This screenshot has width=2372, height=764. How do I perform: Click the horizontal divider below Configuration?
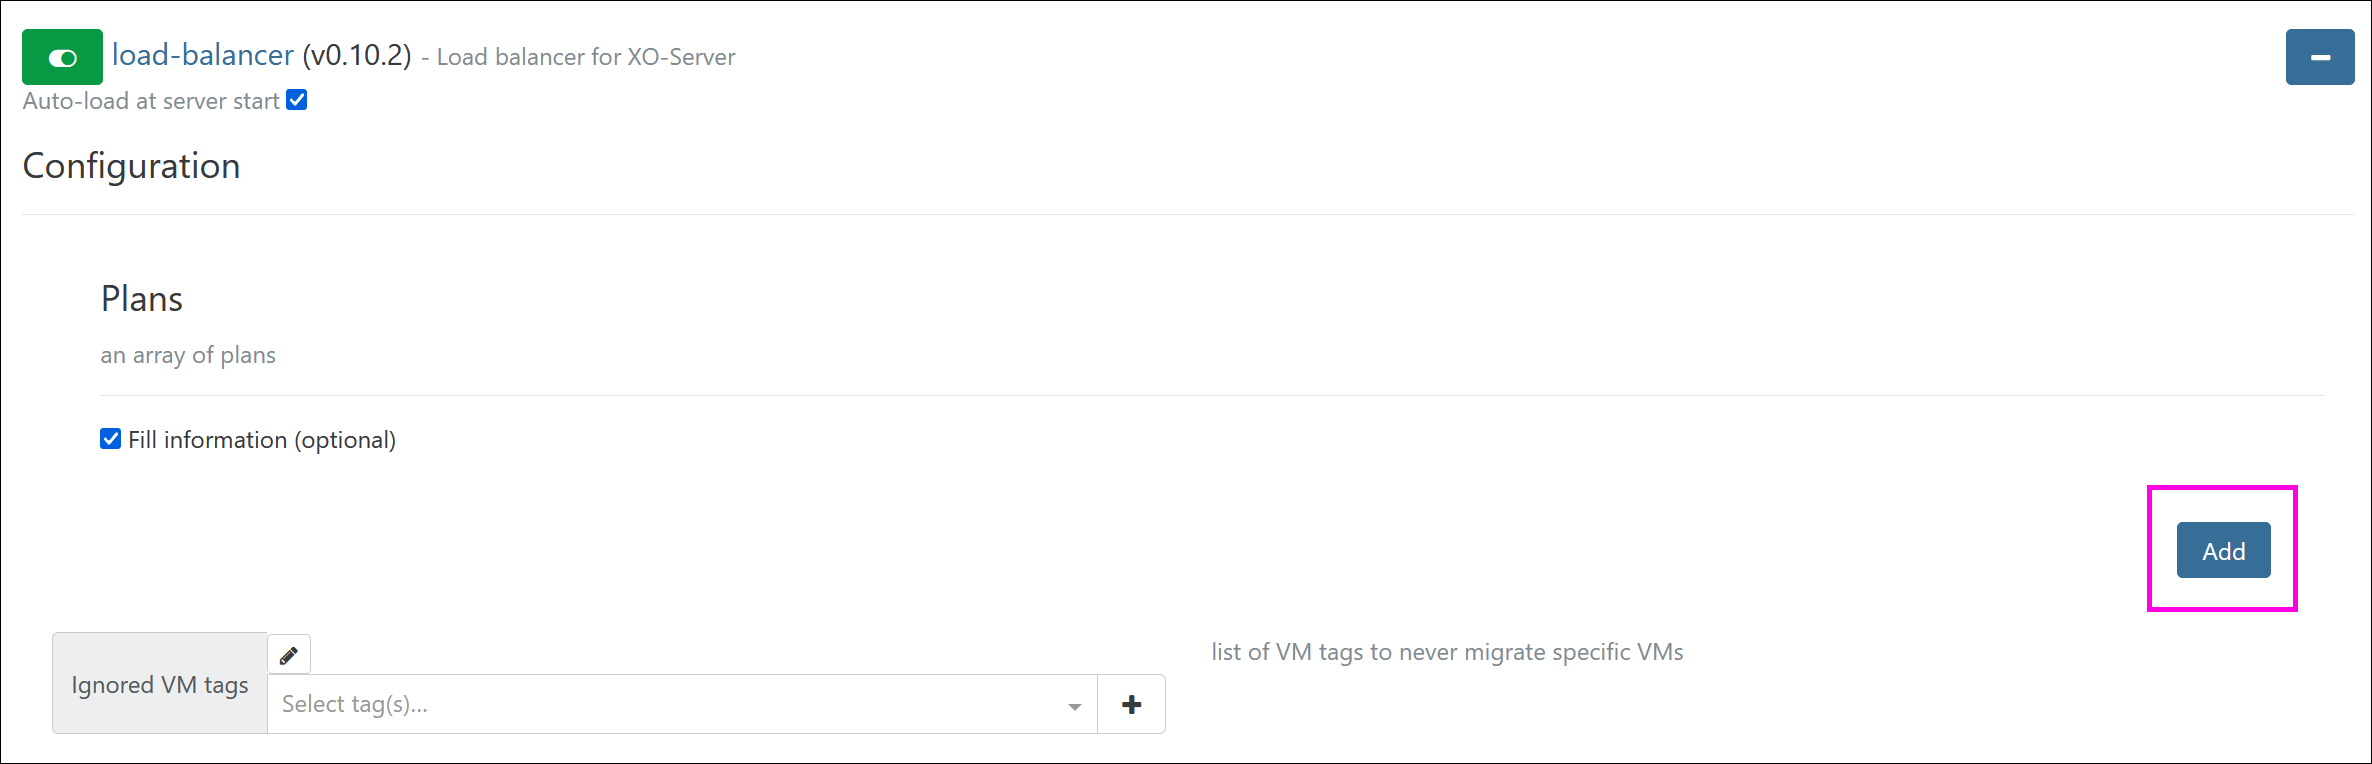click(x=1188, y=214)
